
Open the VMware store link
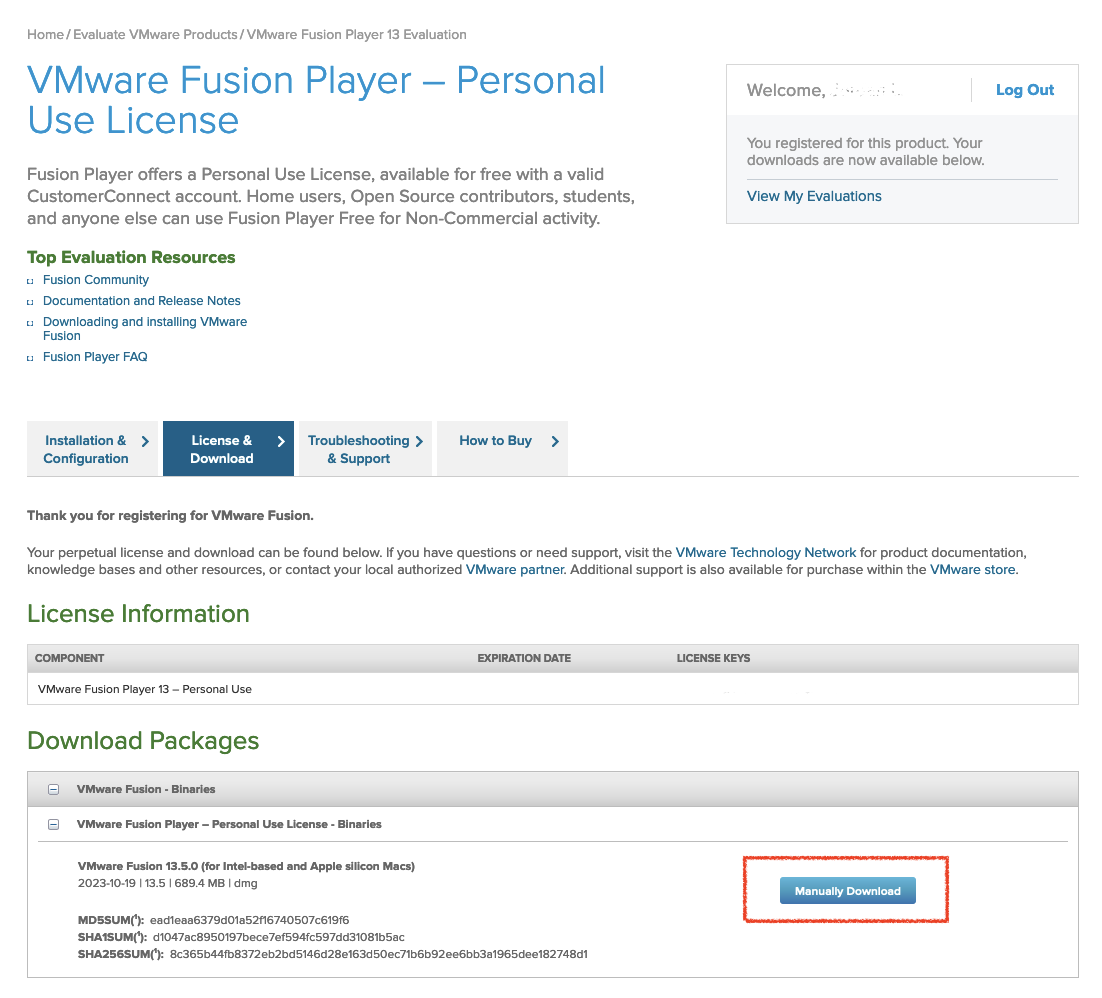click(972, 569)
